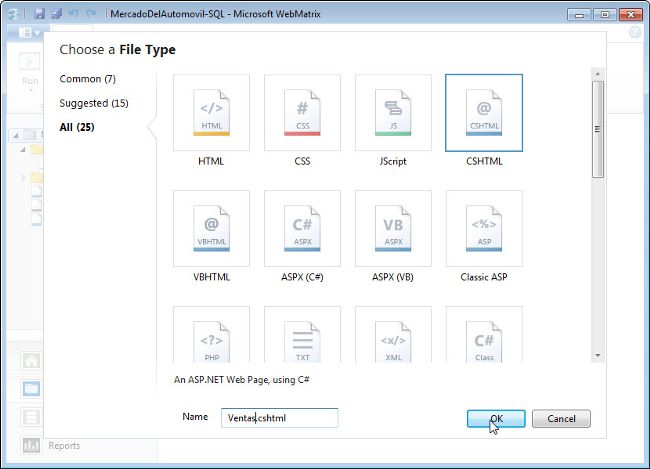Screen dimensions: 650x469
Task: Click the Name field with Ventas.cshtml
Action: (x=280, y=418)
